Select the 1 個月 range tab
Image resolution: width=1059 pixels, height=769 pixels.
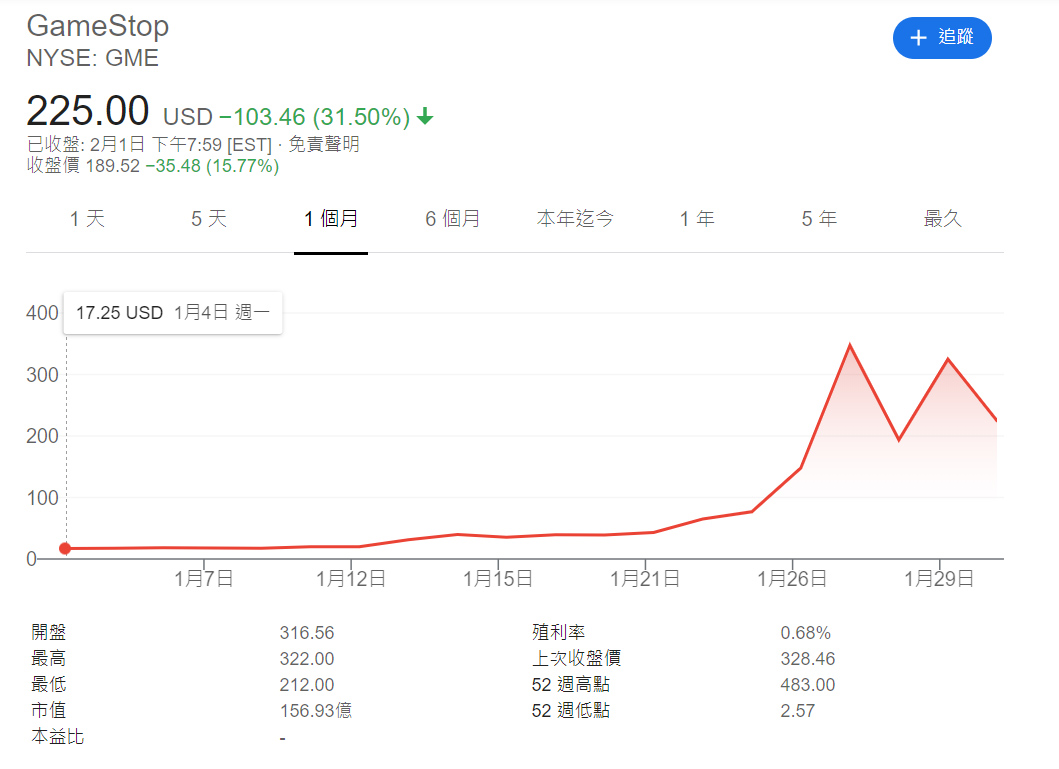point(331,219)
